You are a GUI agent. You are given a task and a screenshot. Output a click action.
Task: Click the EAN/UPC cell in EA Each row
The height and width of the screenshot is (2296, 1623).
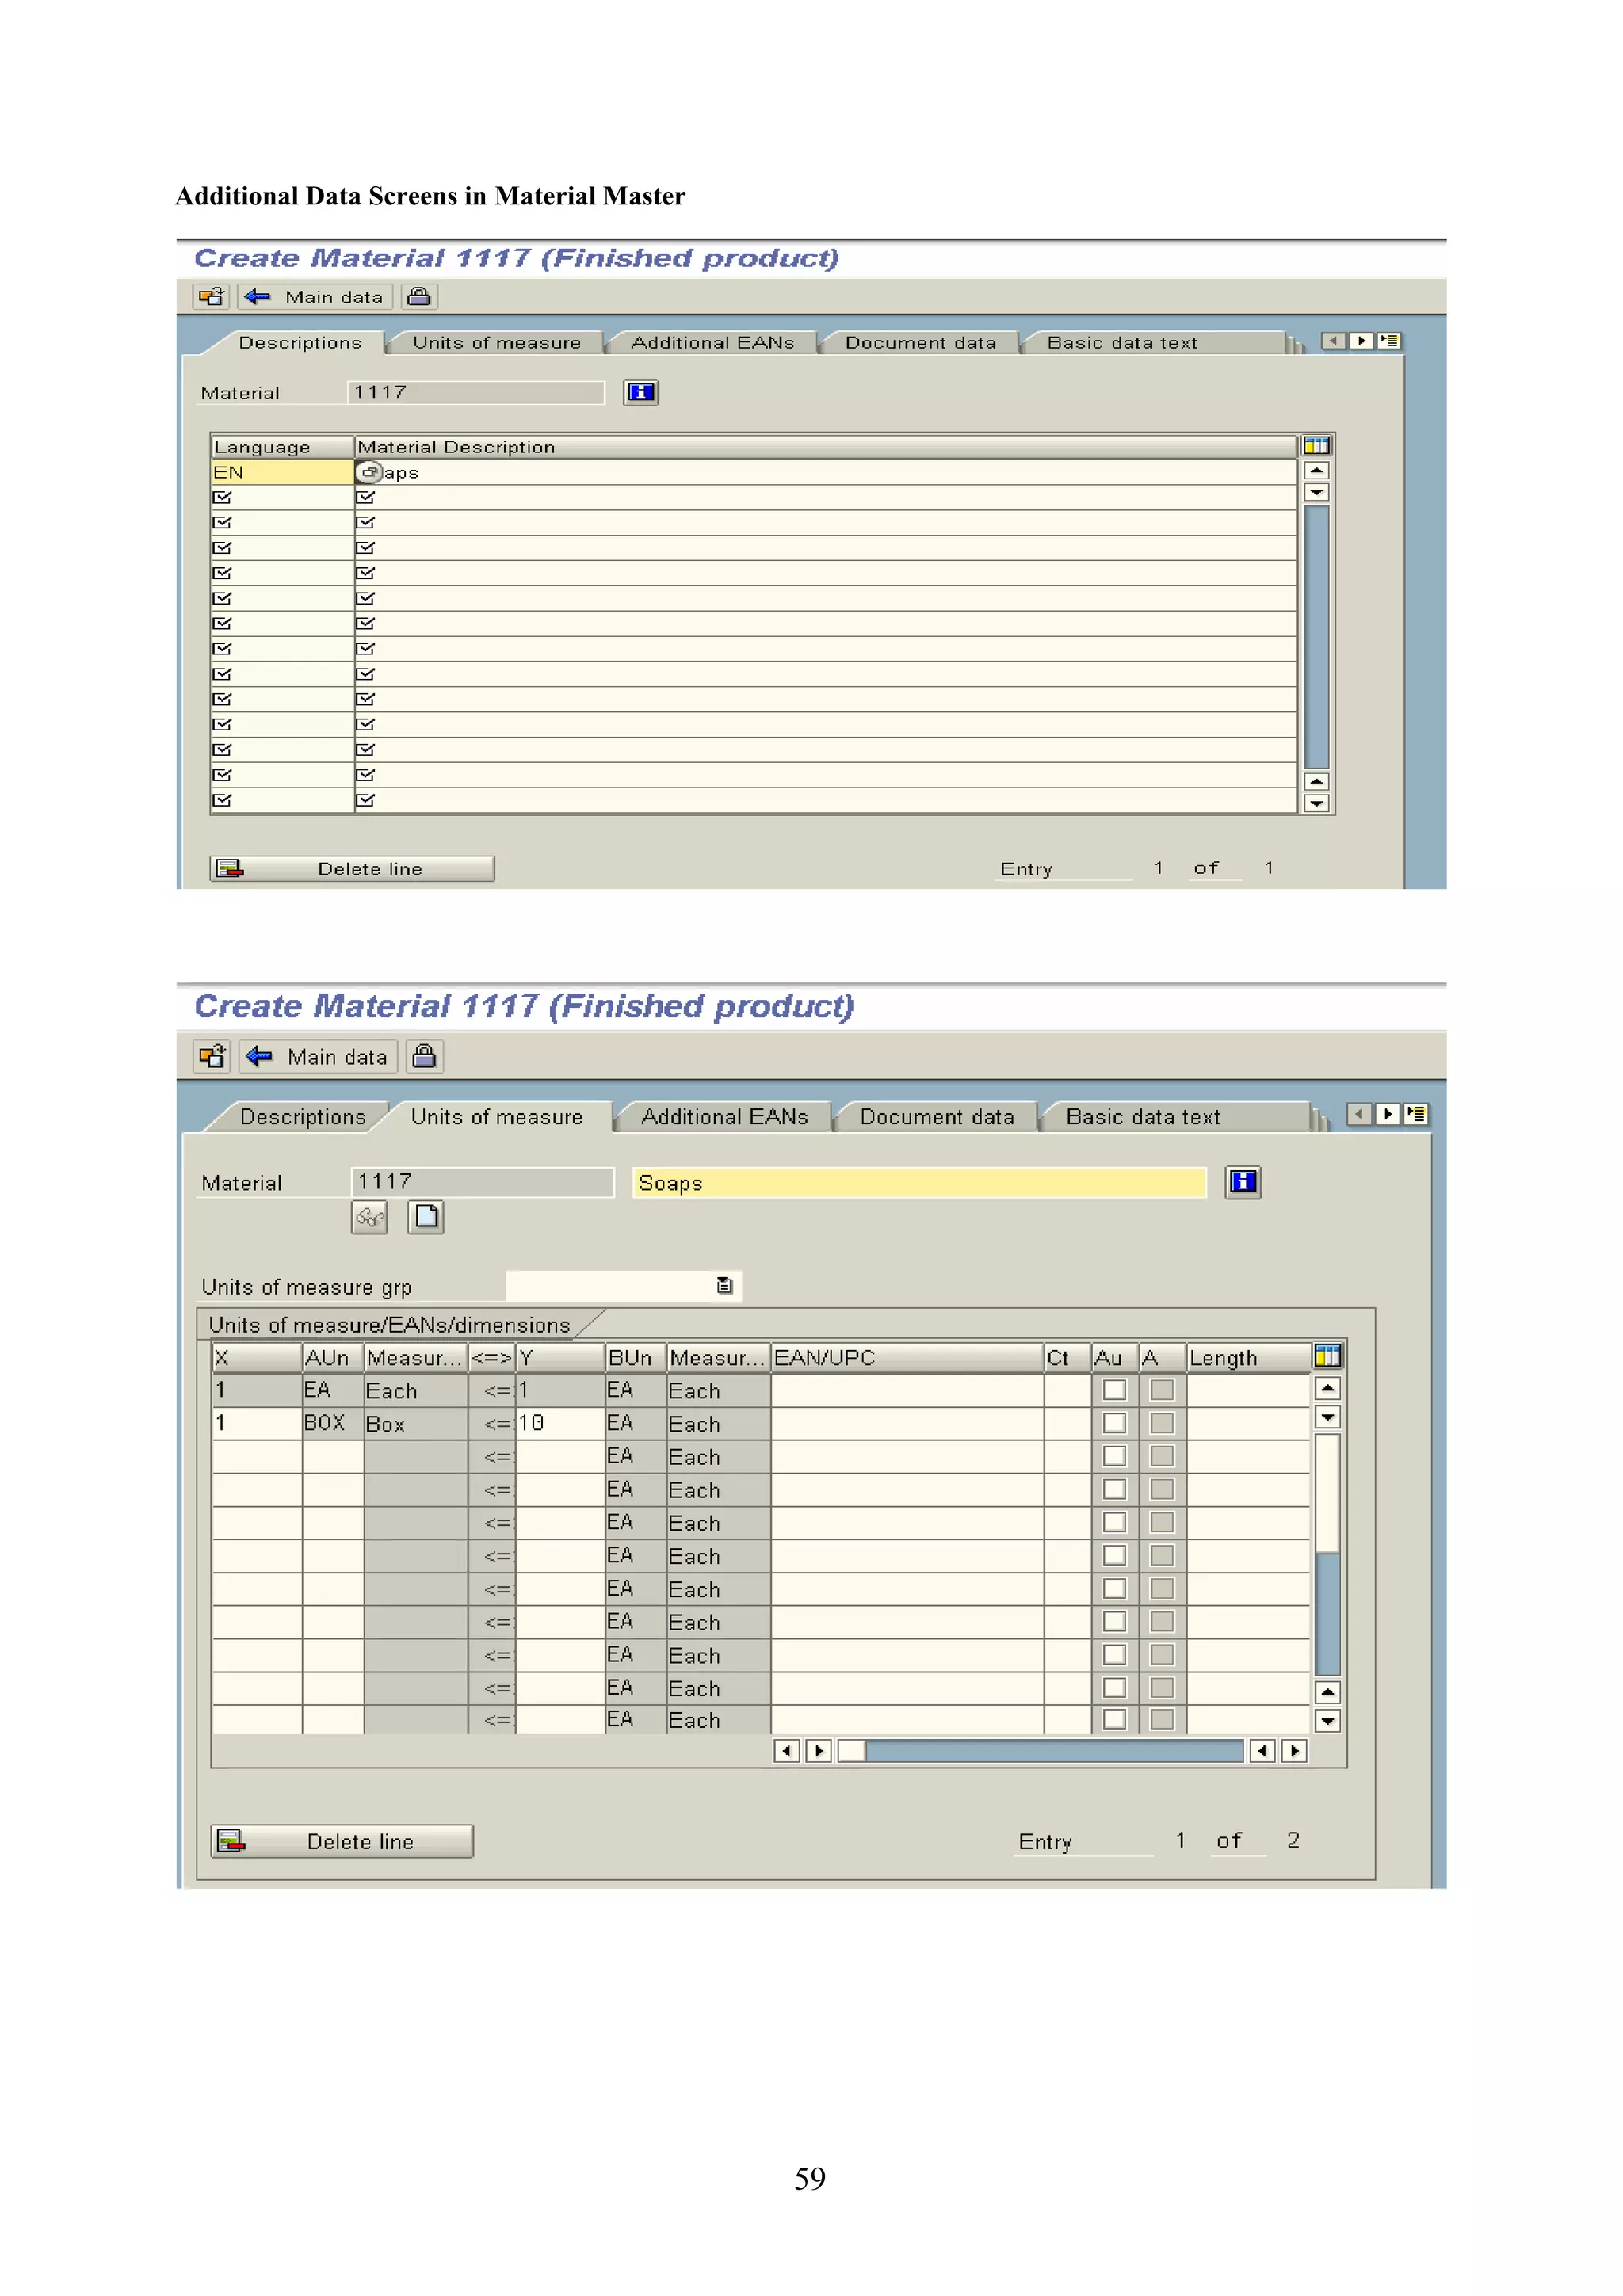907,1390
